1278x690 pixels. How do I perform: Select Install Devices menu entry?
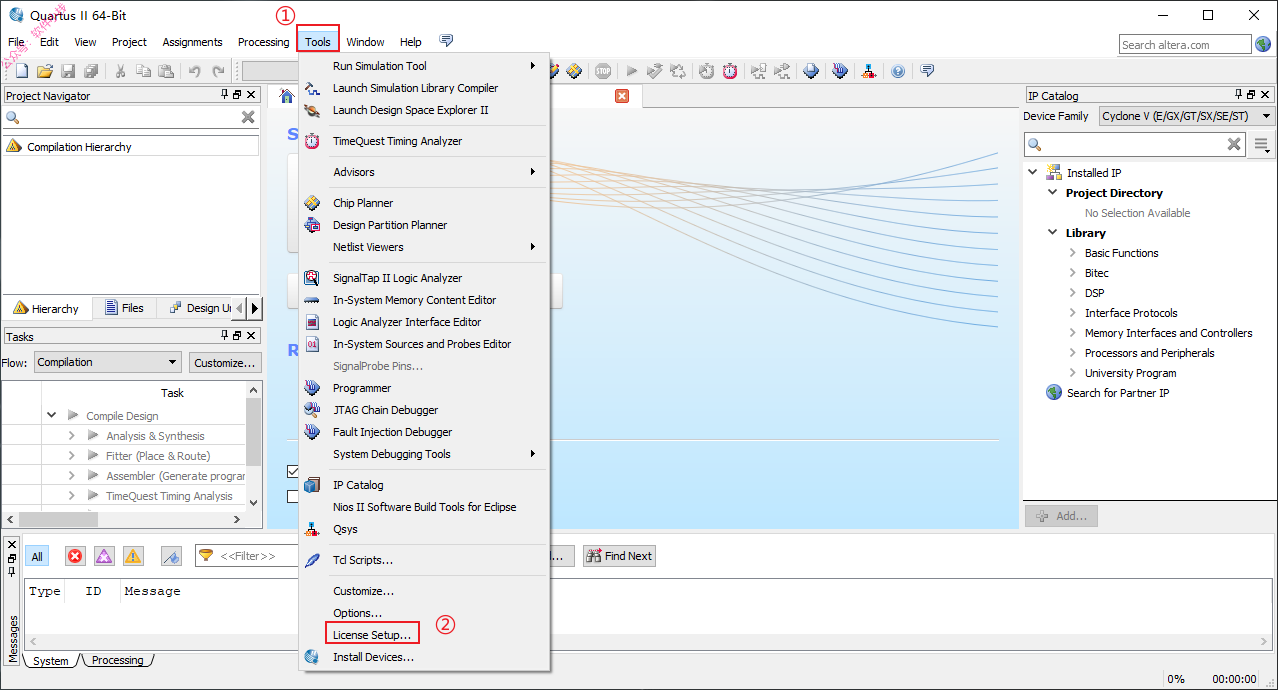pos(426,657)
